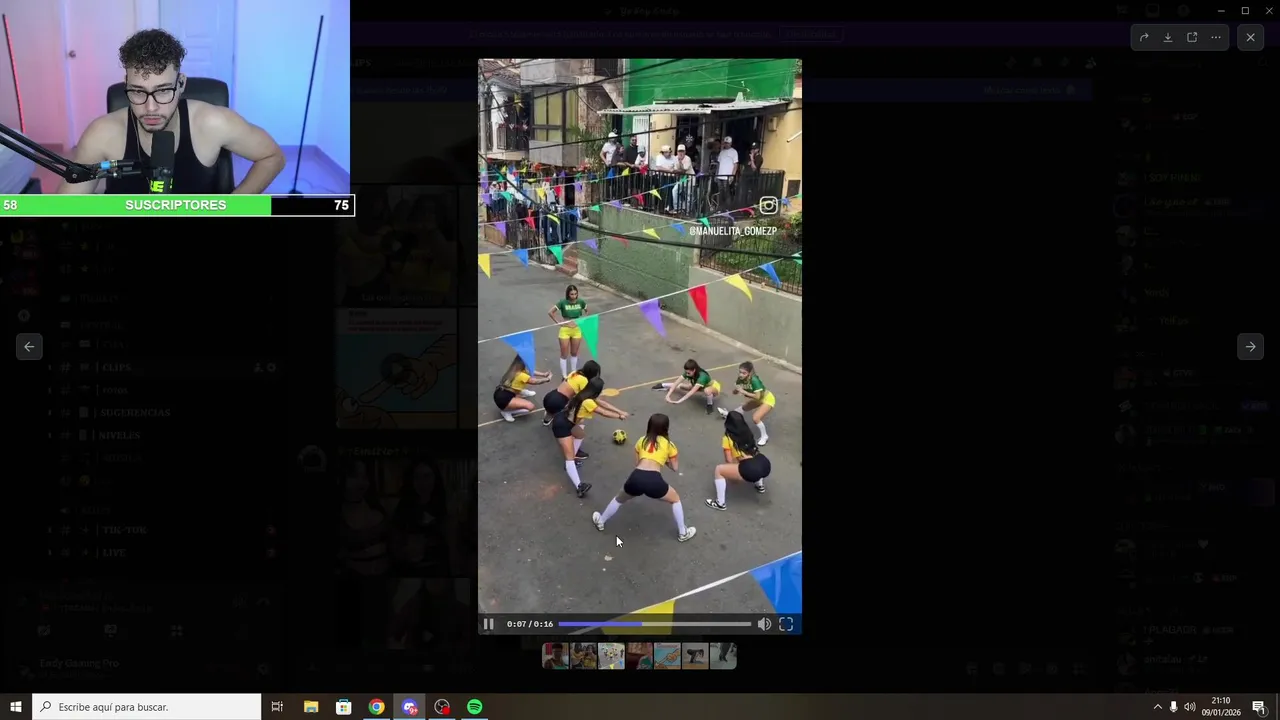
Task: Open the video in browser icon
Action: (1192, 37)
